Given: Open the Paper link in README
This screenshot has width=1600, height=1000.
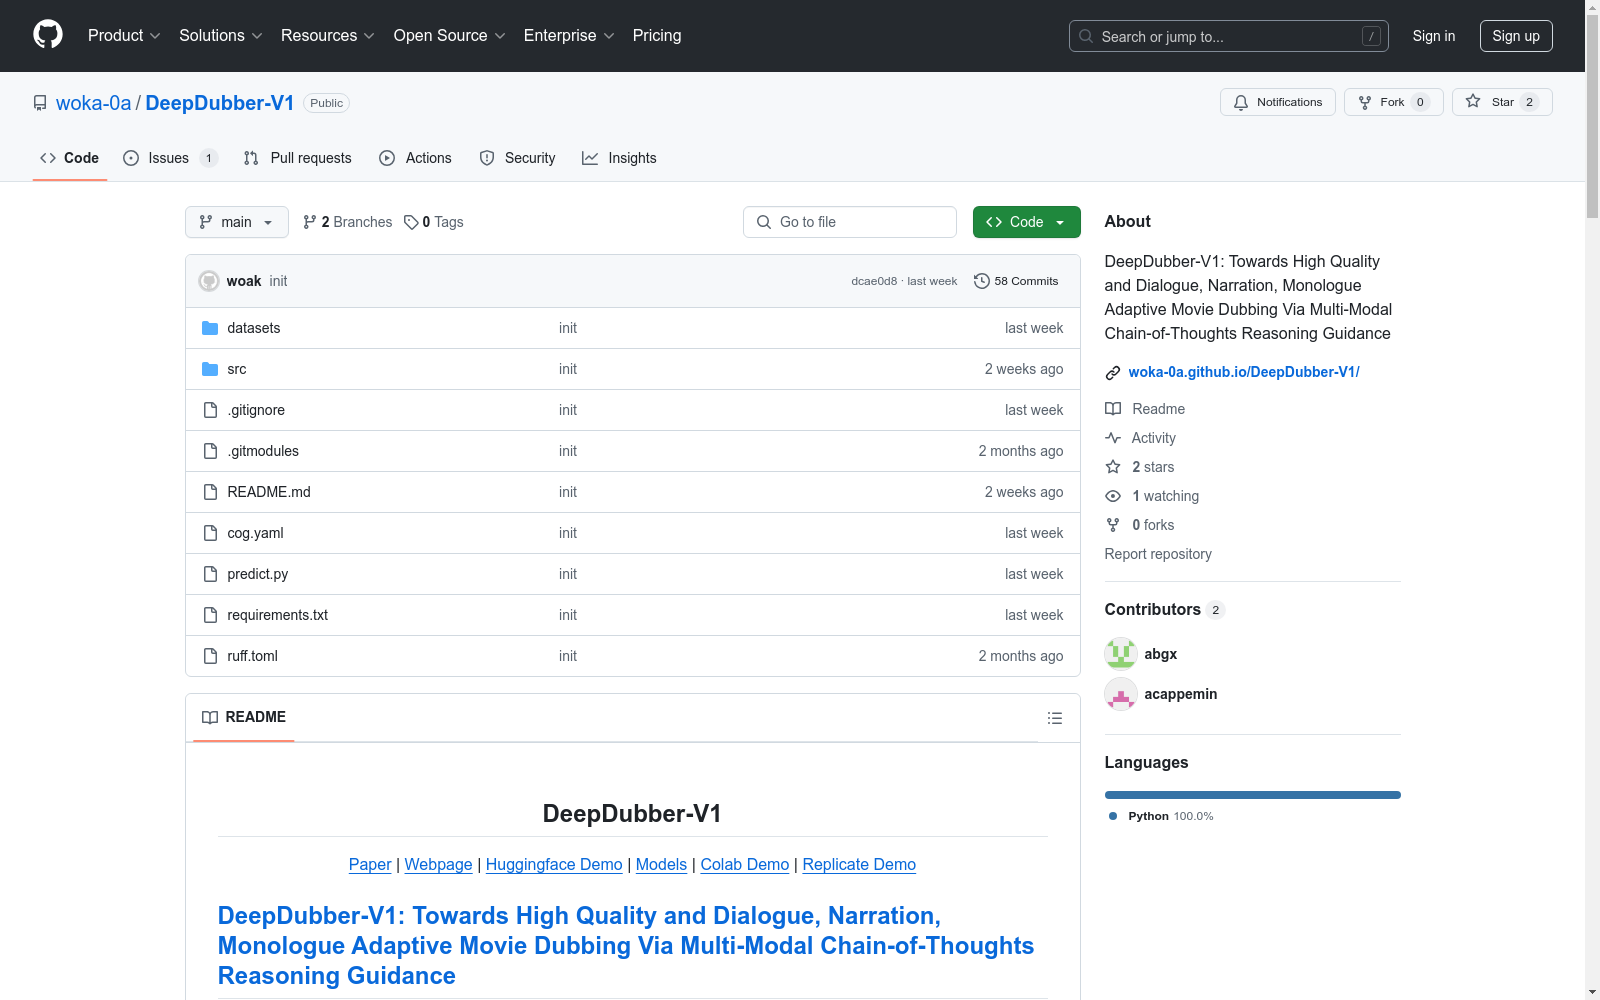Looking at the screenshot, I should click(x=370, y=864).
